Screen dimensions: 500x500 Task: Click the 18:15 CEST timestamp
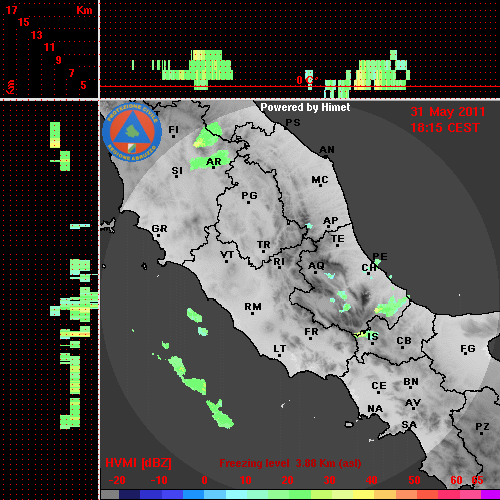tap(445, 128)
